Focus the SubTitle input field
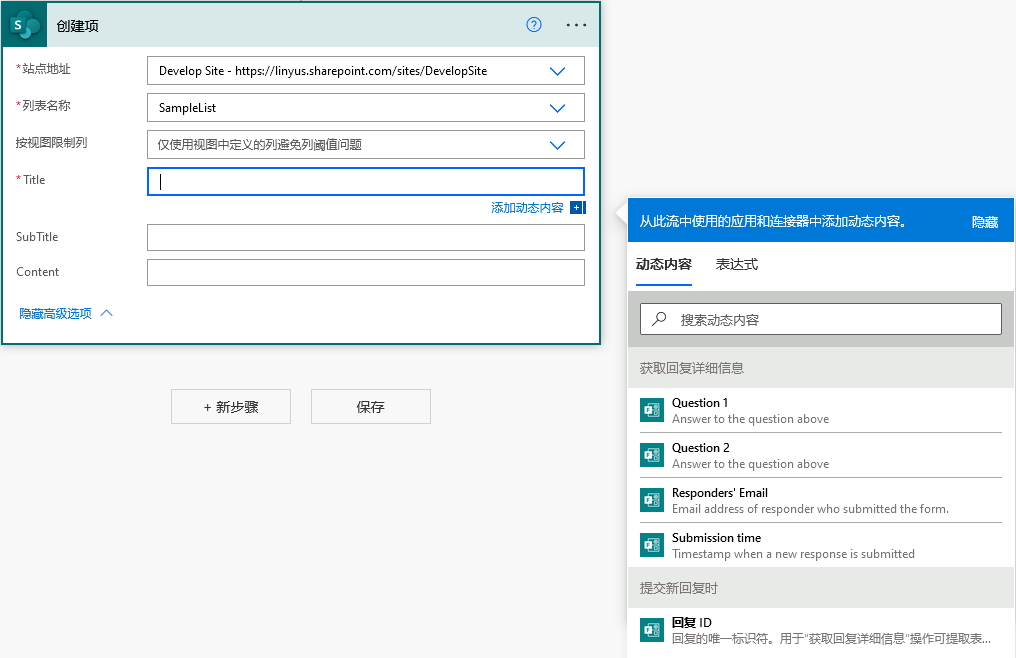1016x658 pixels. [365, 237]
